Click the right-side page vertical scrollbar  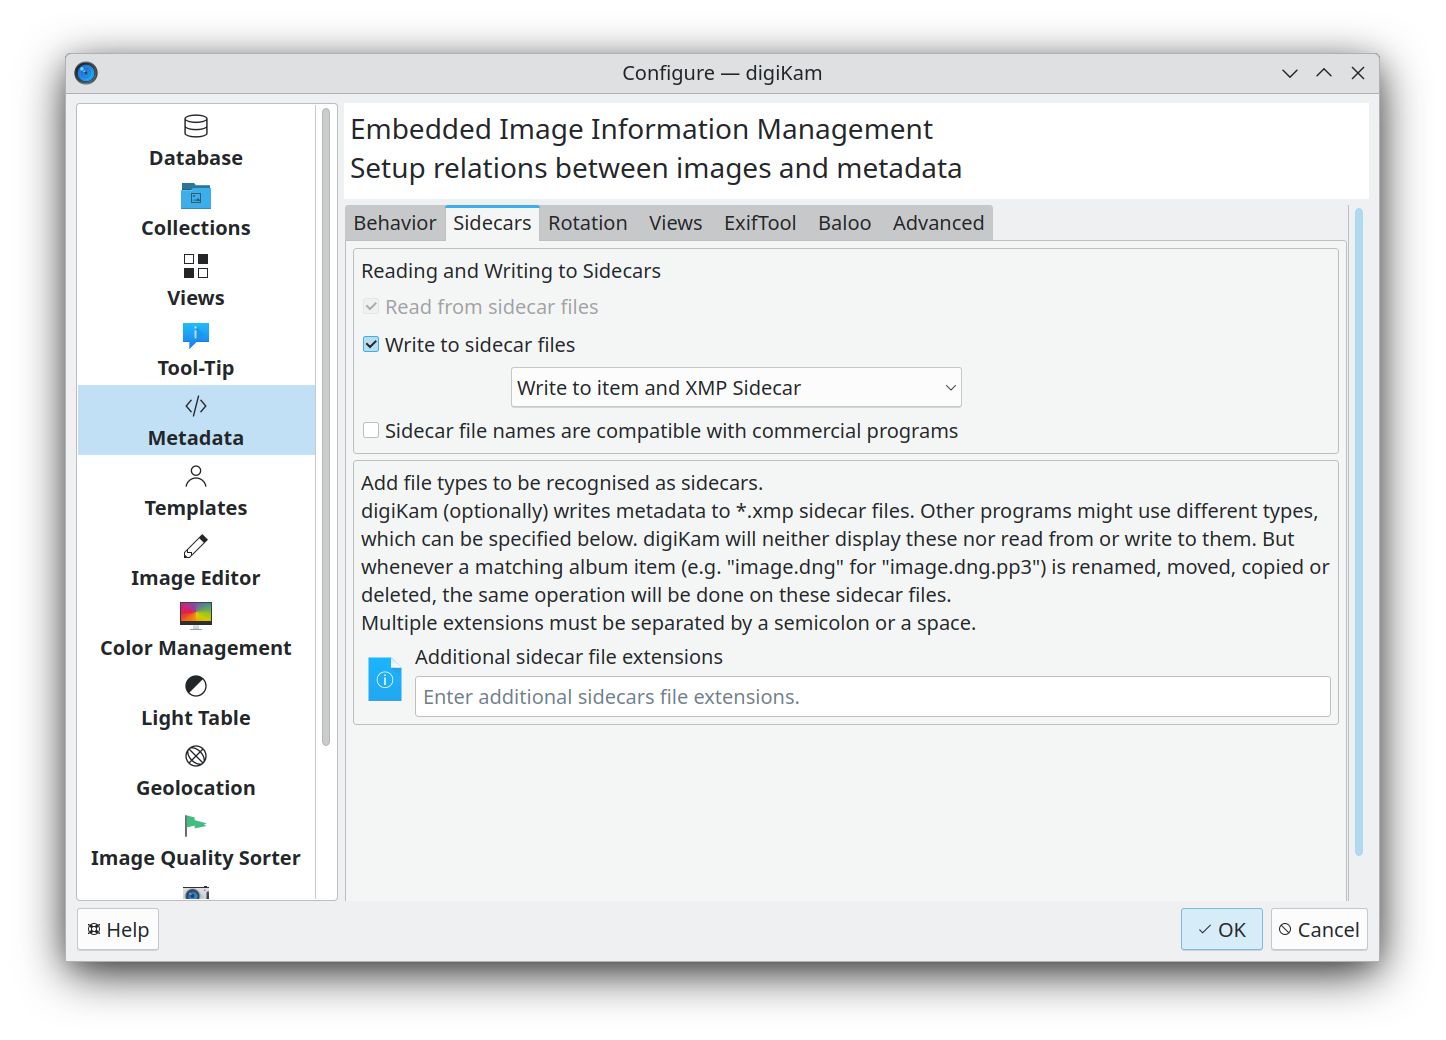coord(1358,530)
